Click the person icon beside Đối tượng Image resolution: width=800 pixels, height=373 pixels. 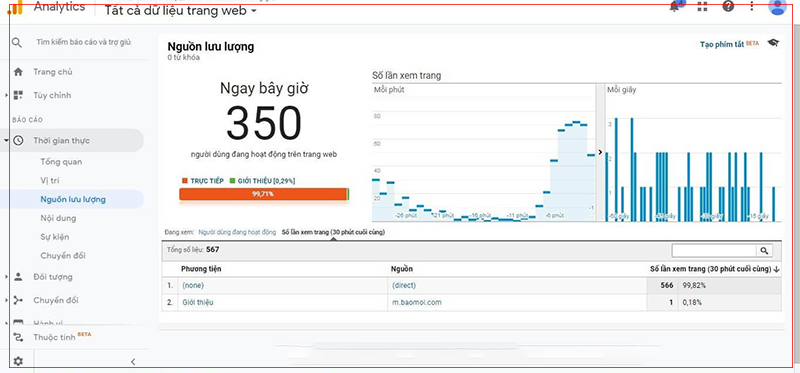18,277
